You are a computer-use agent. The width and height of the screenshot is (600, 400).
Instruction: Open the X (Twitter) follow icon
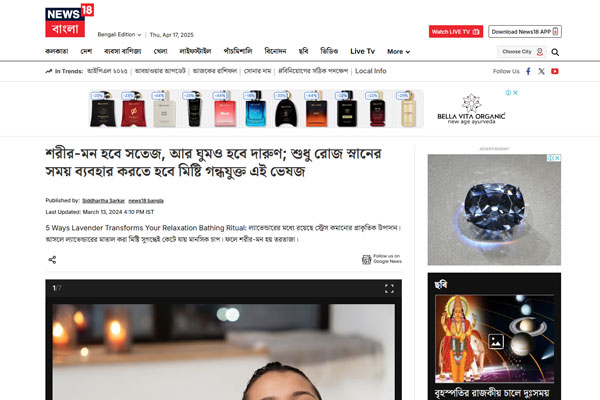click(x=541, y=71)
